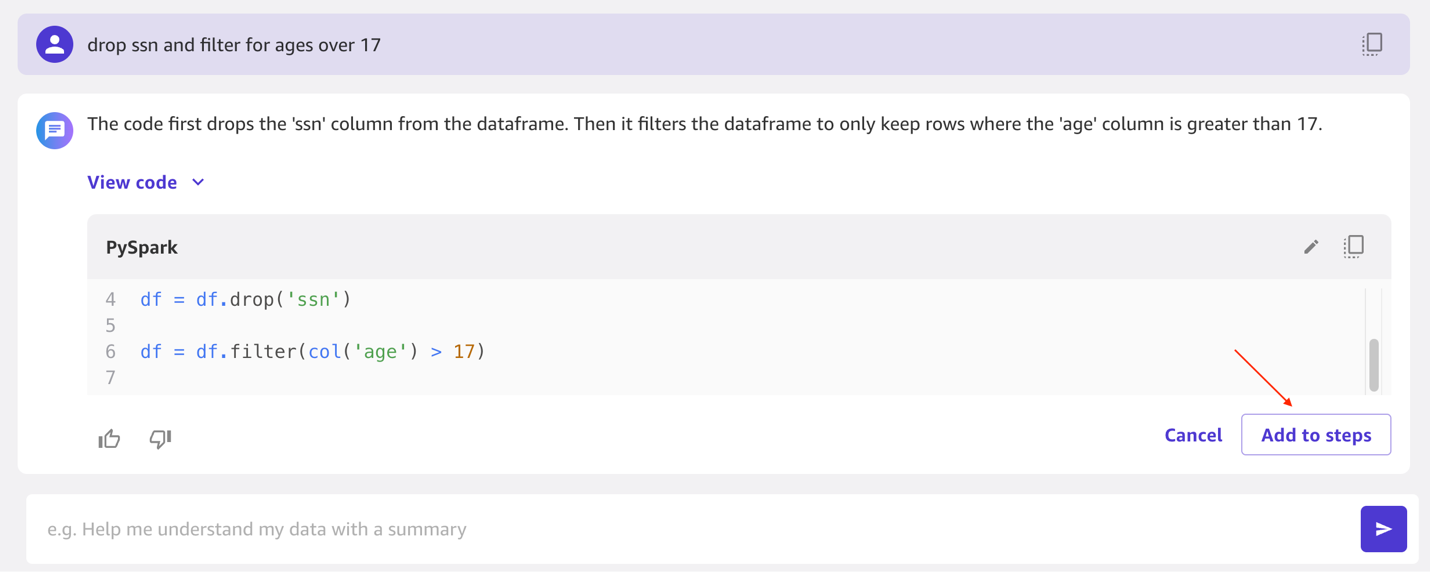Focus the chat prompt input field

pyautogui.click(x=692, y=529)
